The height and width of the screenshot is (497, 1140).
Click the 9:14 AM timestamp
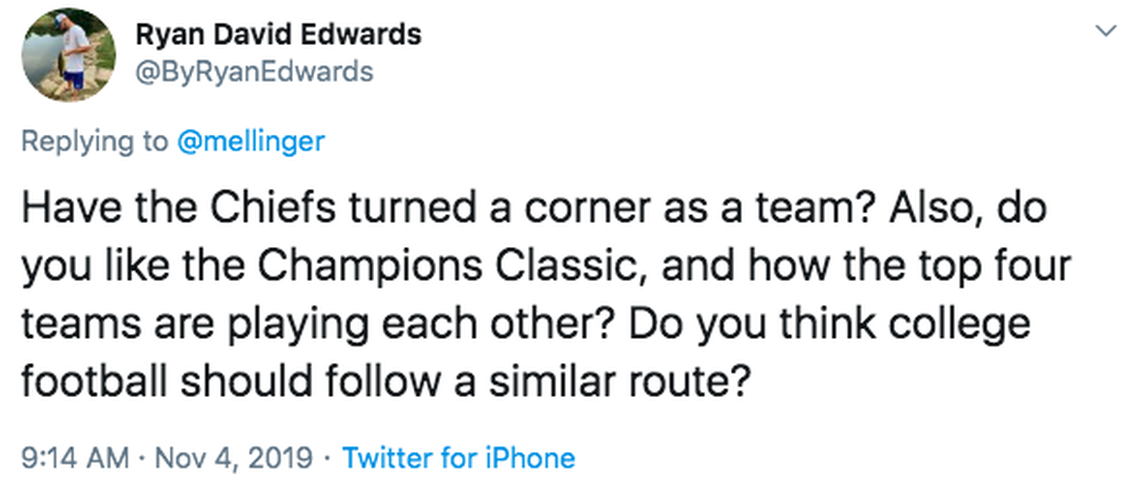[x=76, y=458]
